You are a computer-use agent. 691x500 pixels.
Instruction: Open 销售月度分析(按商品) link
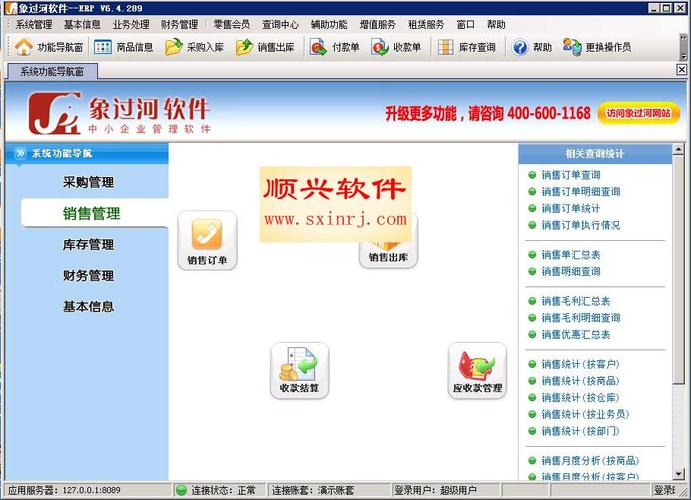click(591, 461)
